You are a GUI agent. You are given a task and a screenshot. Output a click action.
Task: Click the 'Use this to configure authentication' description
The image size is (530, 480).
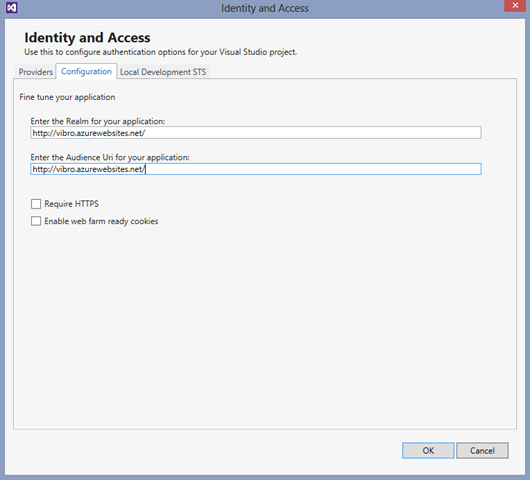click(x=161, y=52)
